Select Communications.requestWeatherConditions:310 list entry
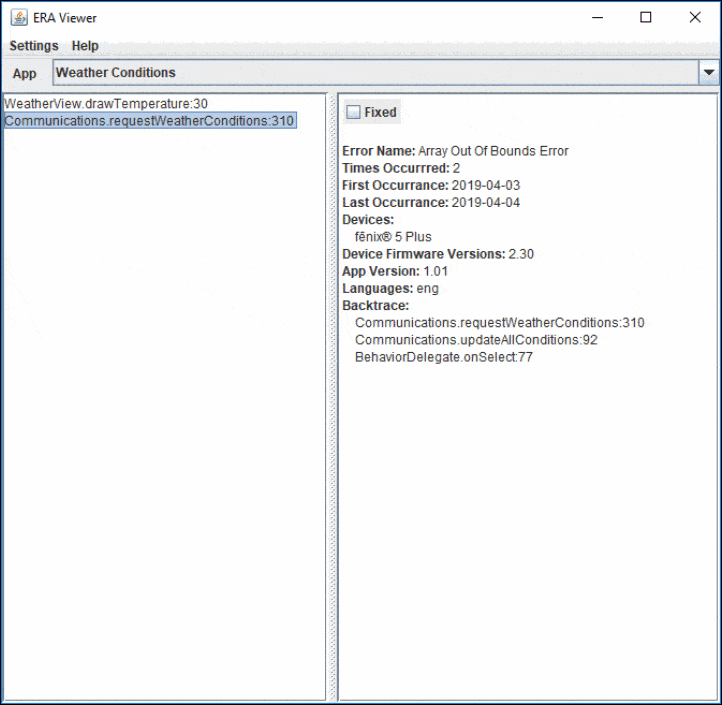Viewport: 722px width, 705px height. coord(150,121)
